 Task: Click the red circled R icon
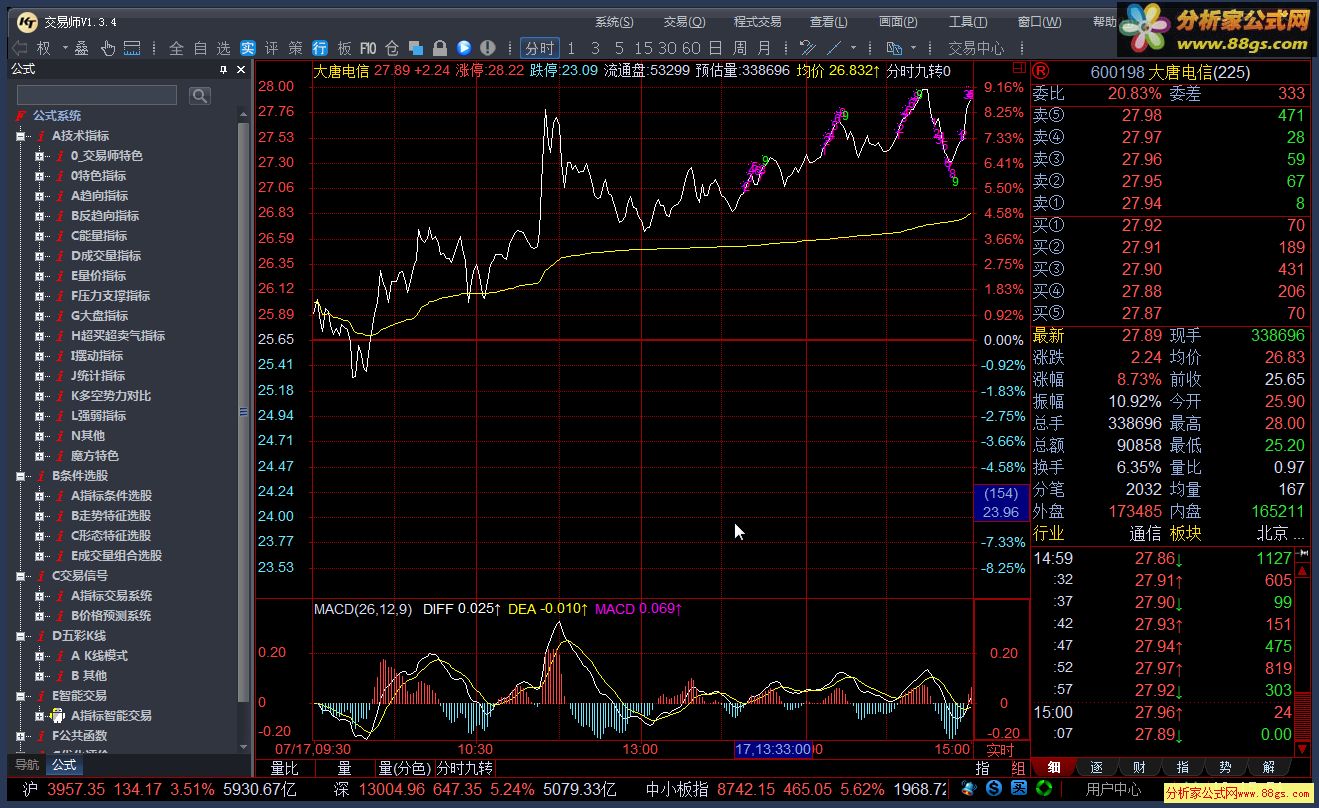[x=1040, y=71]
